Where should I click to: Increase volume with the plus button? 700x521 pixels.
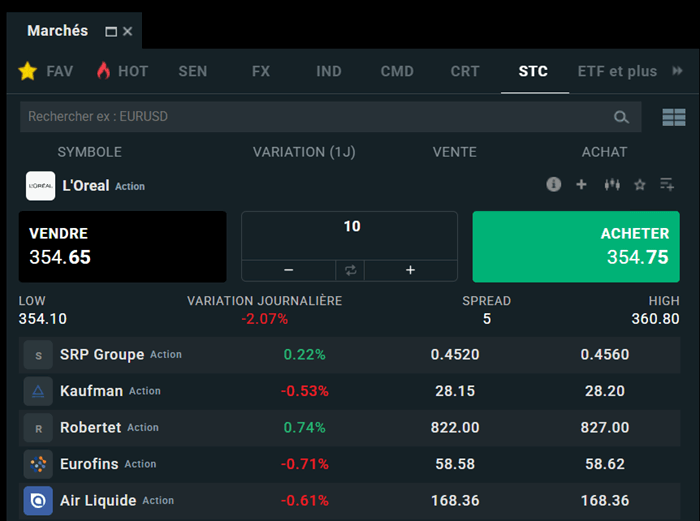coord(410,270)
